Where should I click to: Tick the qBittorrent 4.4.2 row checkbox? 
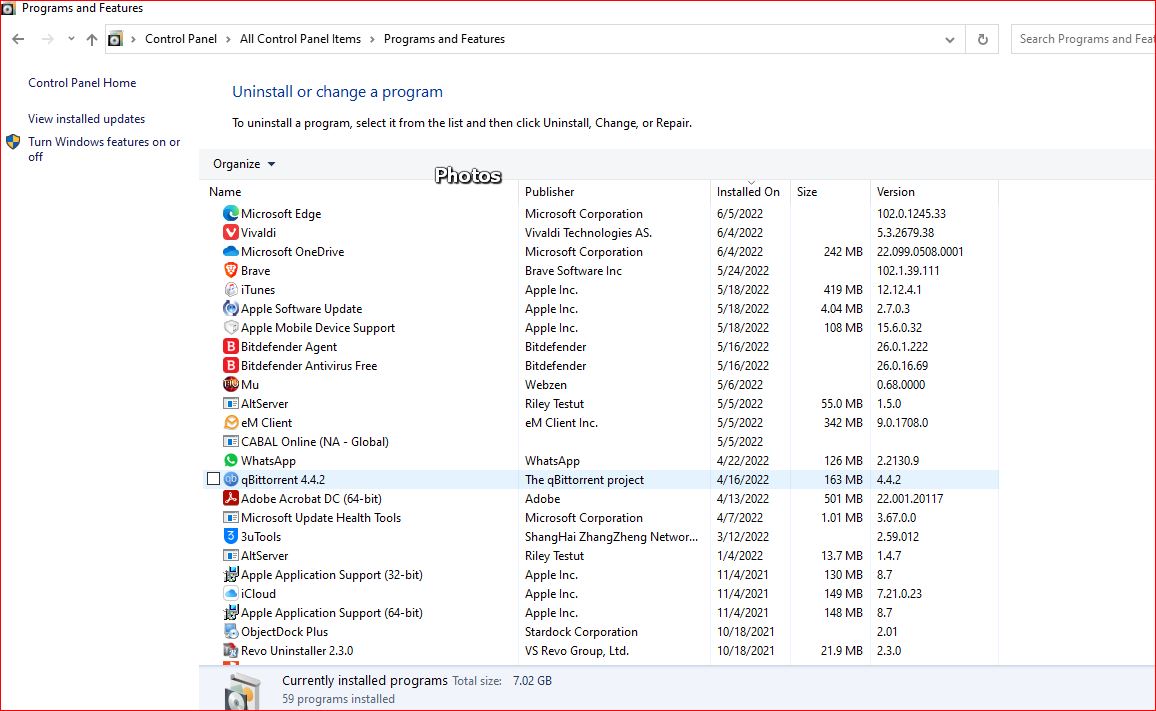[x=213, y=479]
